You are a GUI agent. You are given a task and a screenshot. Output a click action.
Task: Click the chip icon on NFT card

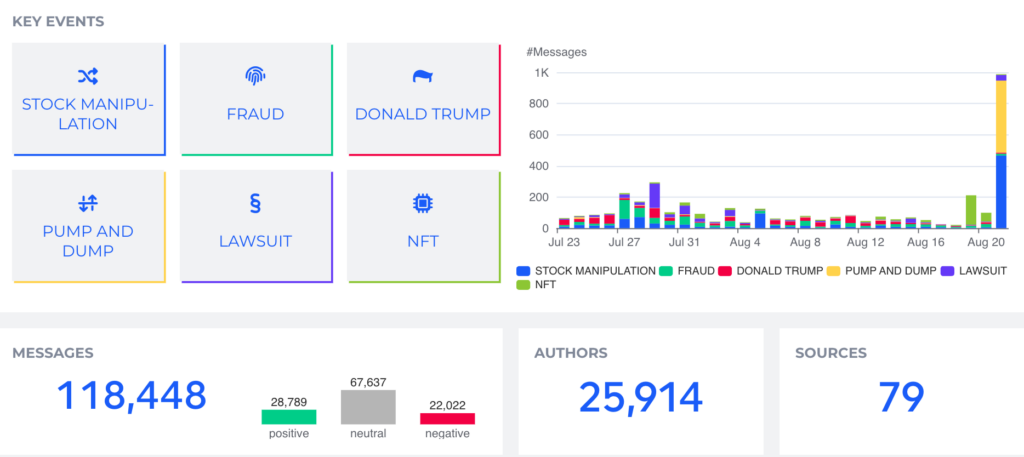click(x=422, y=203)
